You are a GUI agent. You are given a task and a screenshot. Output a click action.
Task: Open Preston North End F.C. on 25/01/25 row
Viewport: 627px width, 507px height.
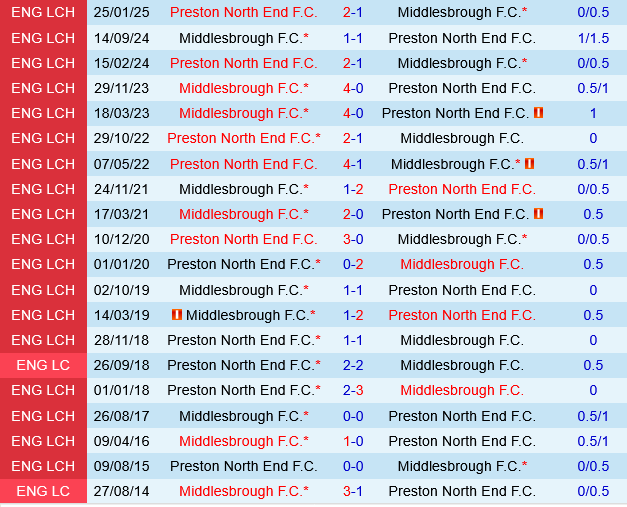(243, 13)
